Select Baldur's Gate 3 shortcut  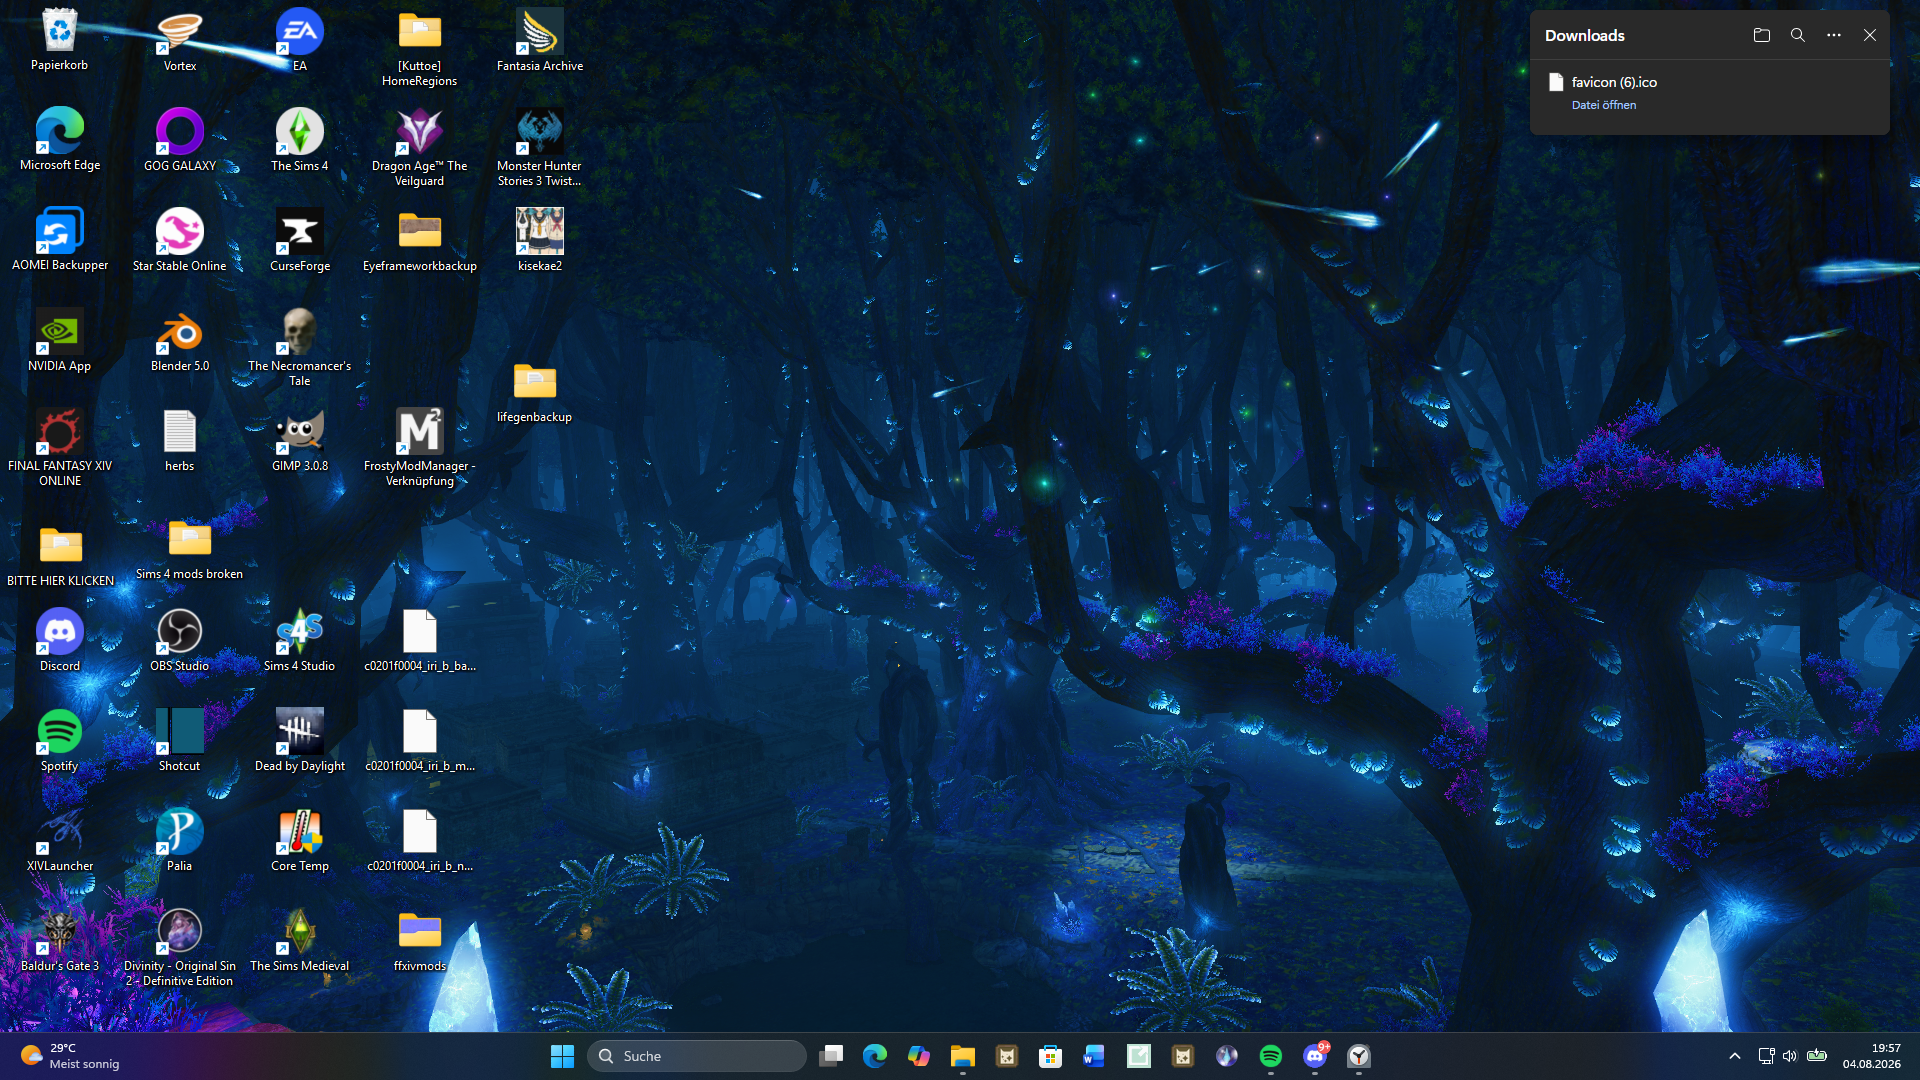coord(60,940)
